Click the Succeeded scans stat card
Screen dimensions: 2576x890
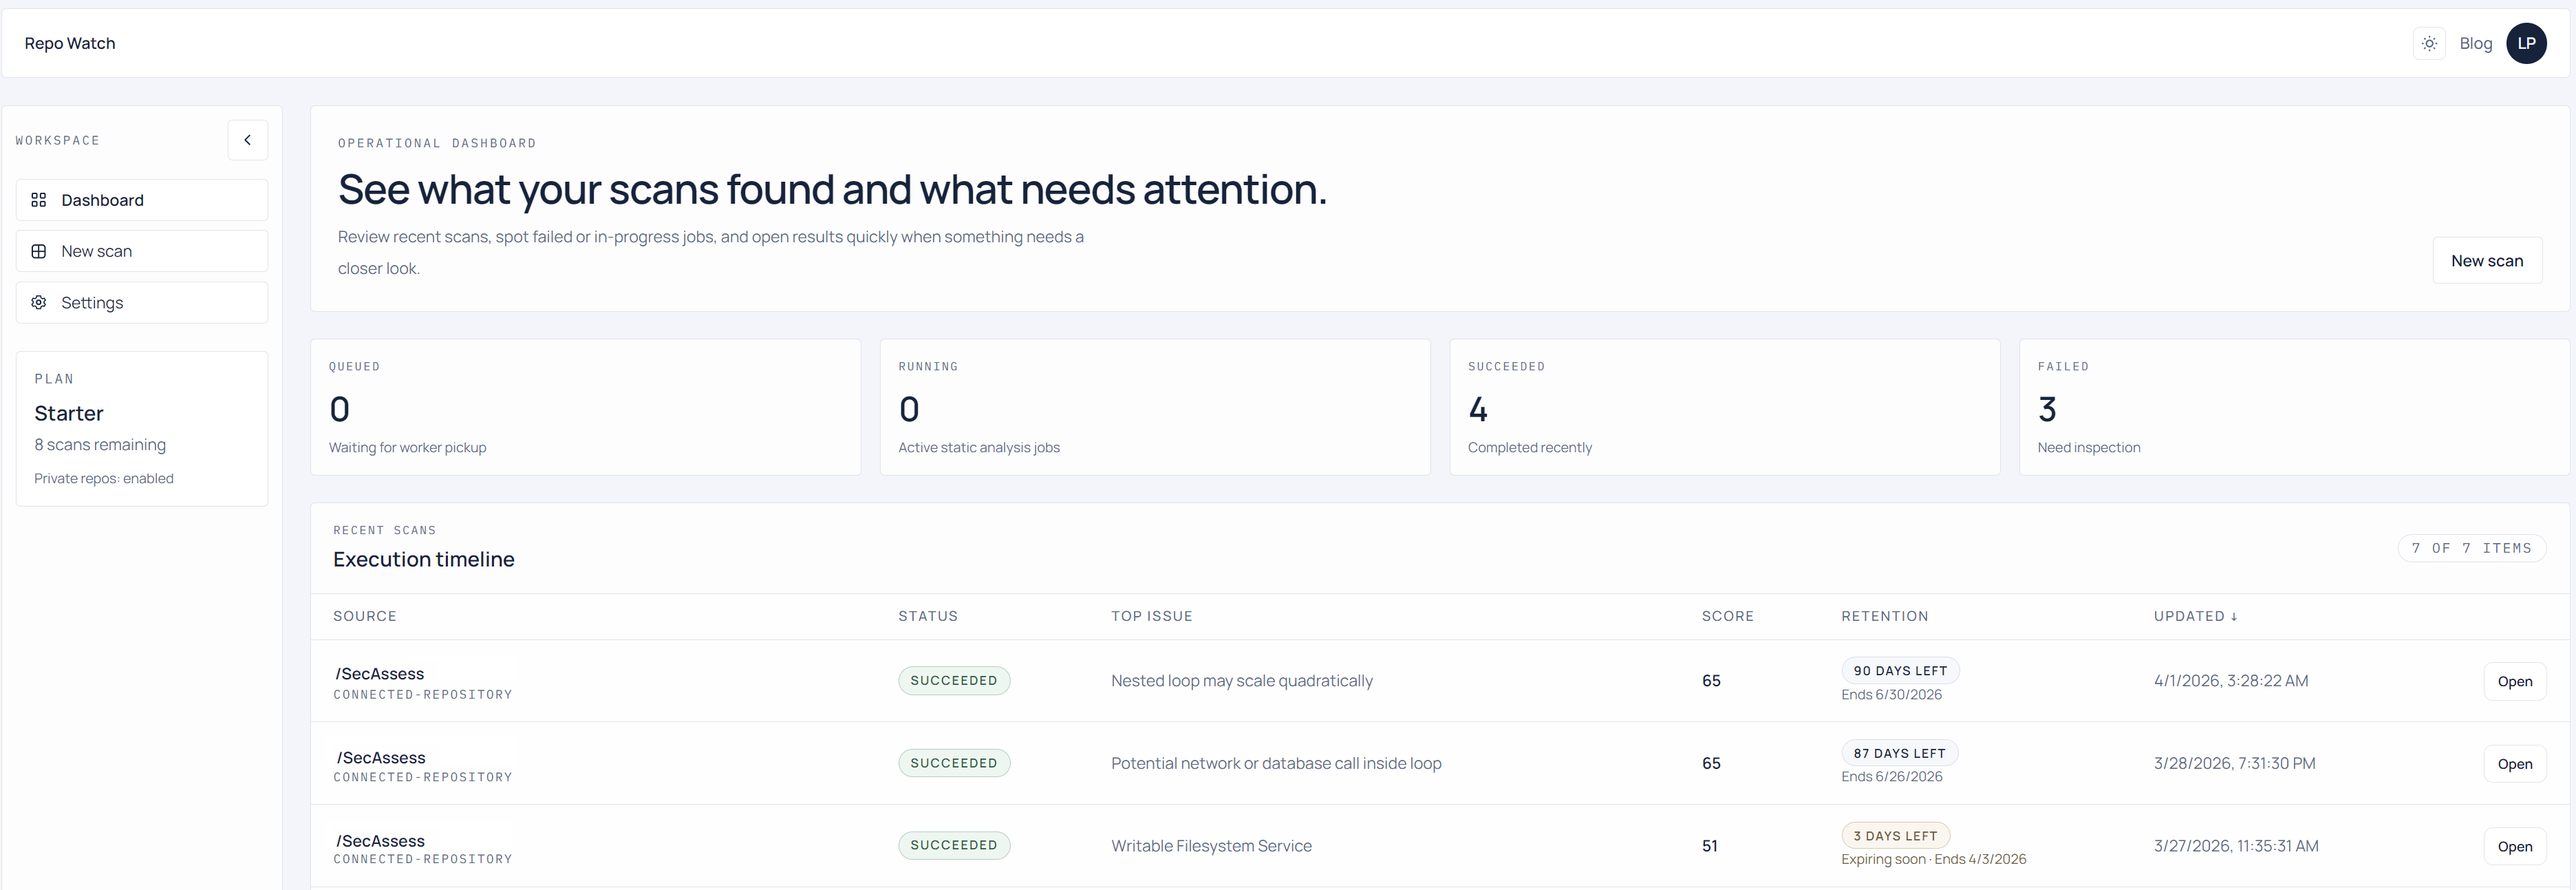coord(1724,407)
